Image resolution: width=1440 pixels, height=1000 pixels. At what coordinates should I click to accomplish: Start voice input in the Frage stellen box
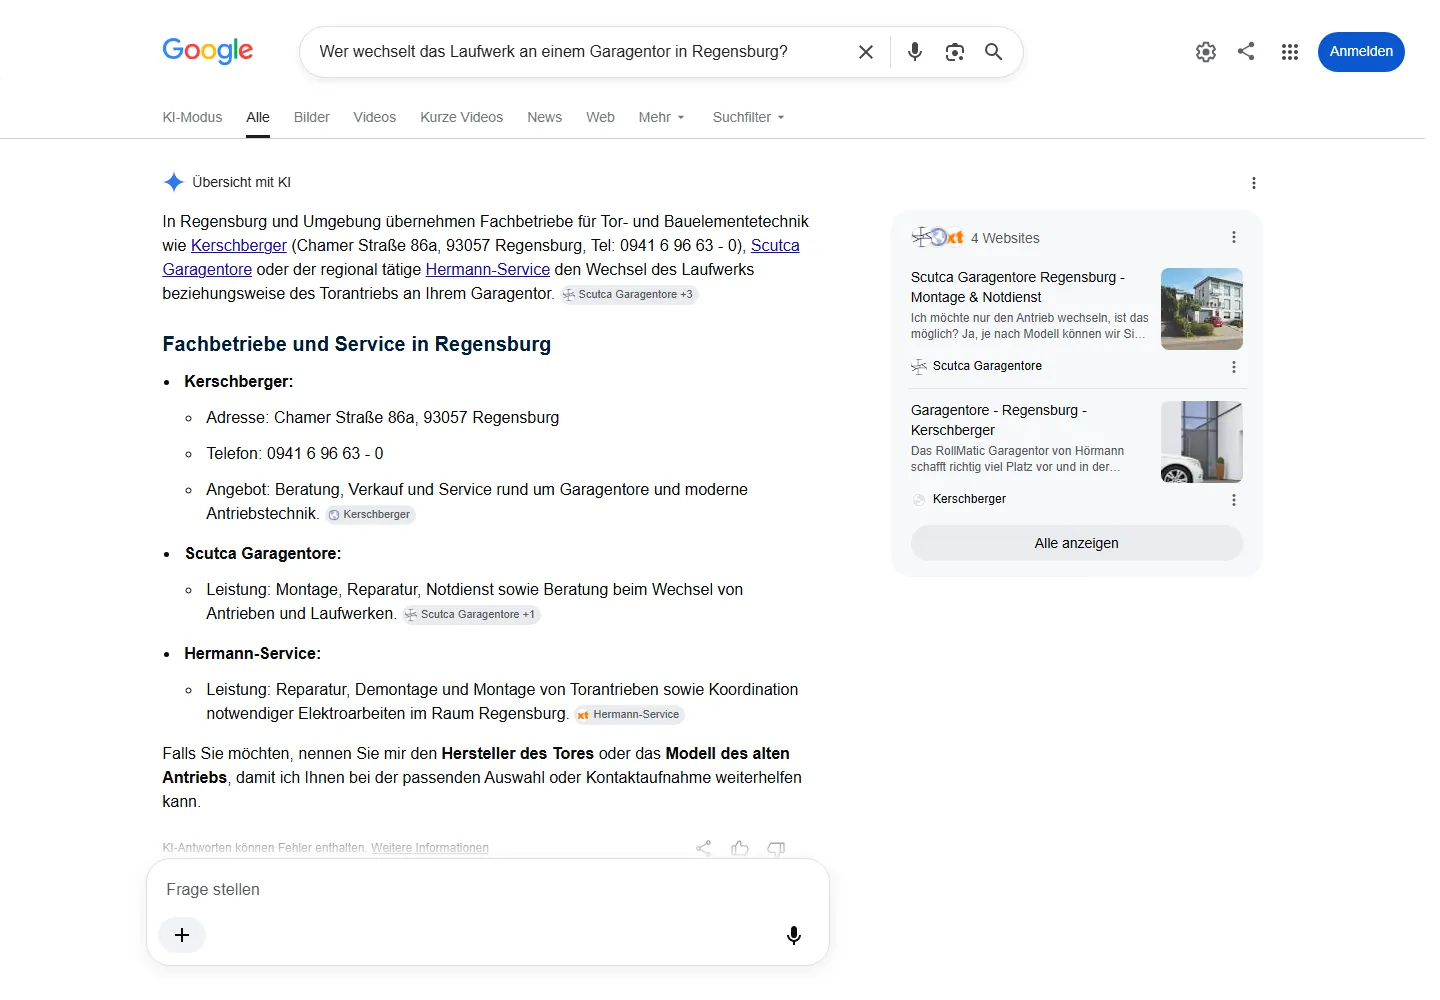[x=794, y=935]
